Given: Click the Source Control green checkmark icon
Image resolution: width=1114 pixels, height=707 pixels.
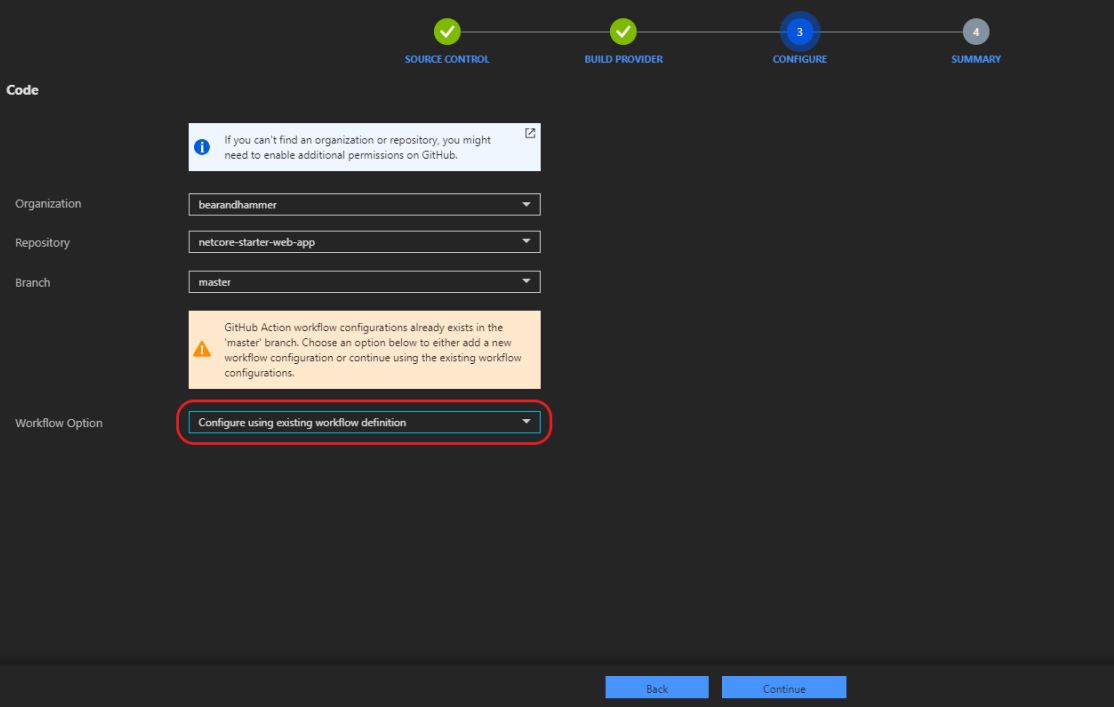Looking at the screenshot, I should click(447, 32).
